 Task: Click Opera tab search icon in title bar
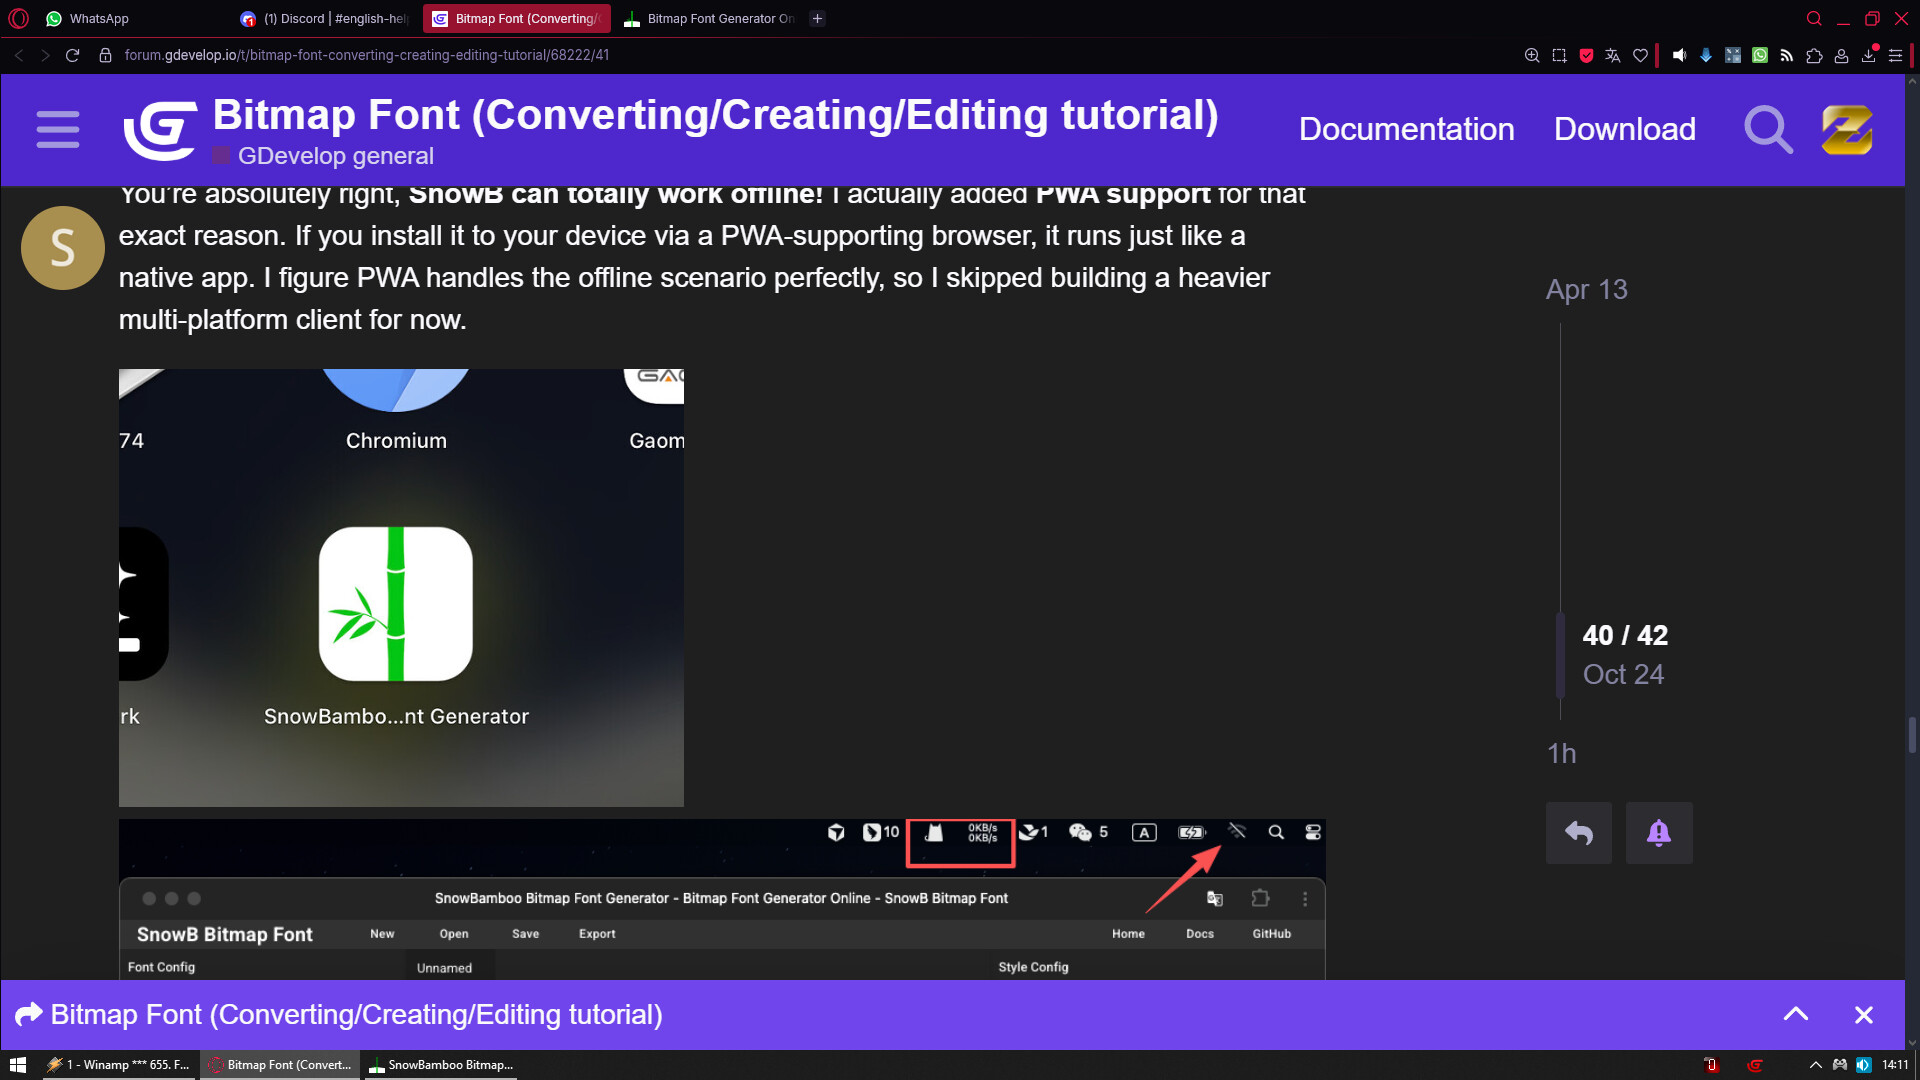tap(1814, 18)
